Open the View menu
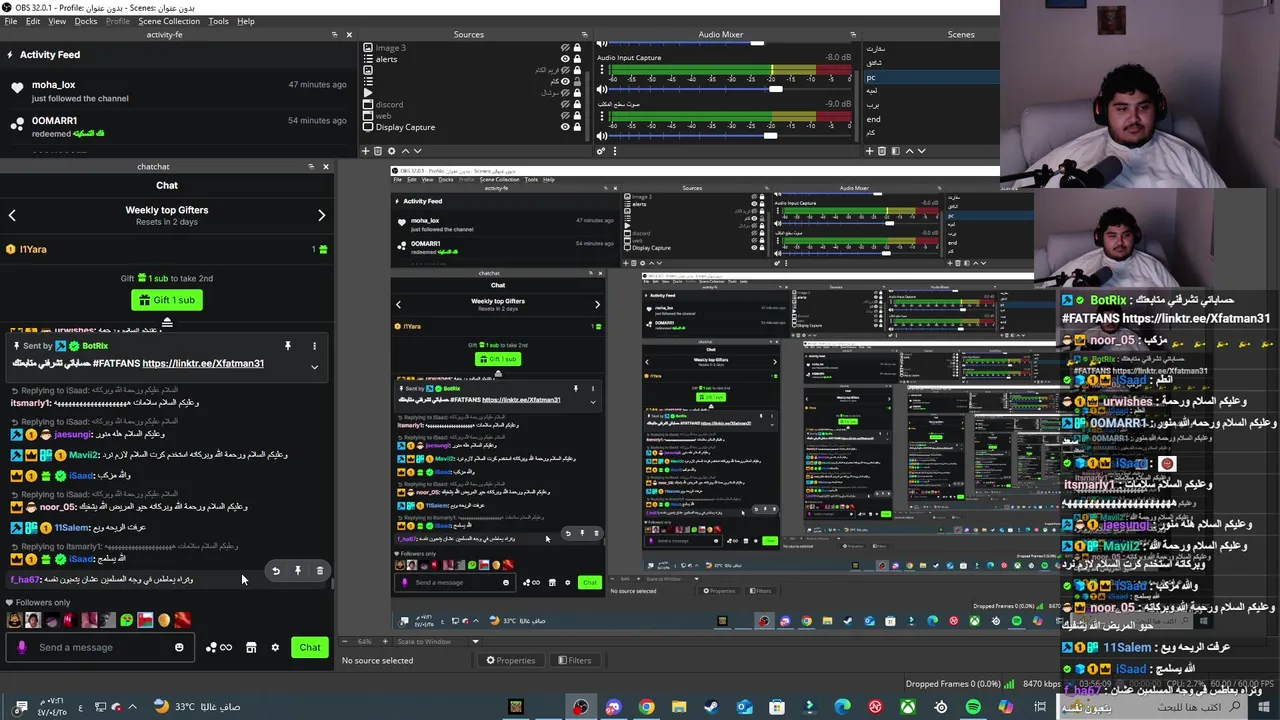This screenshot has height=720, width=1280. [x=57, y=21]
